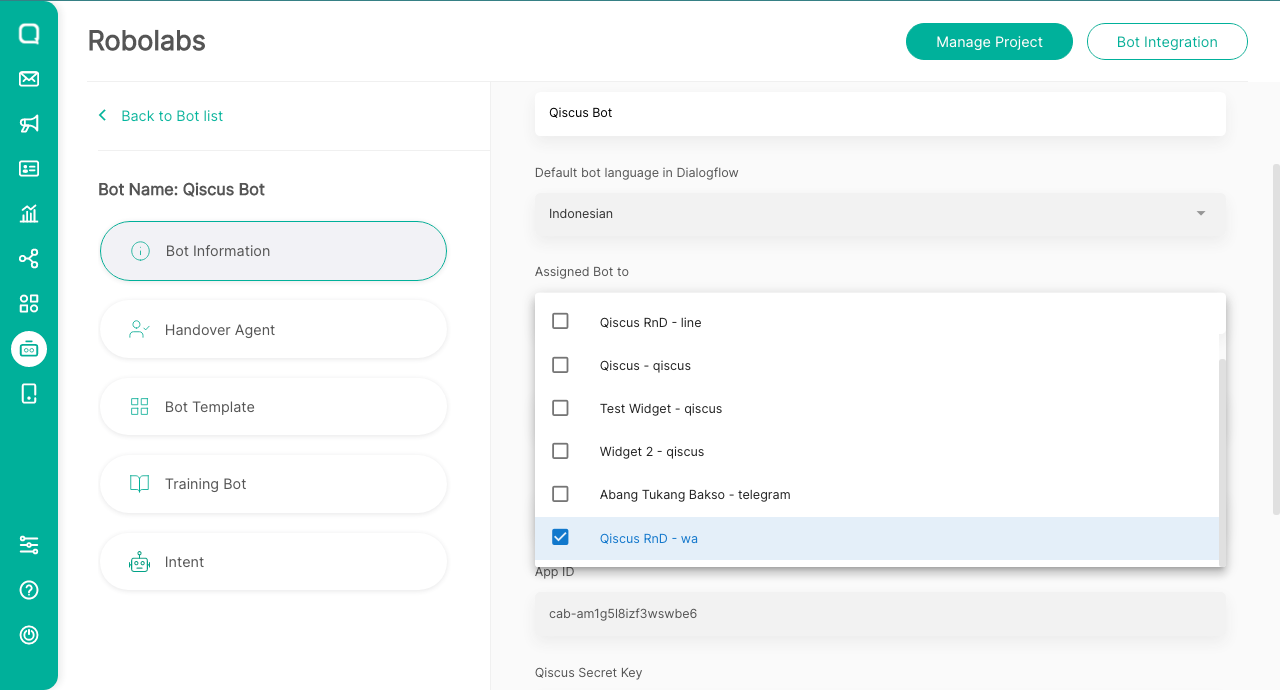Click the settings sliders sidebar icon
1280x690 pixels.
click(29, 545)
